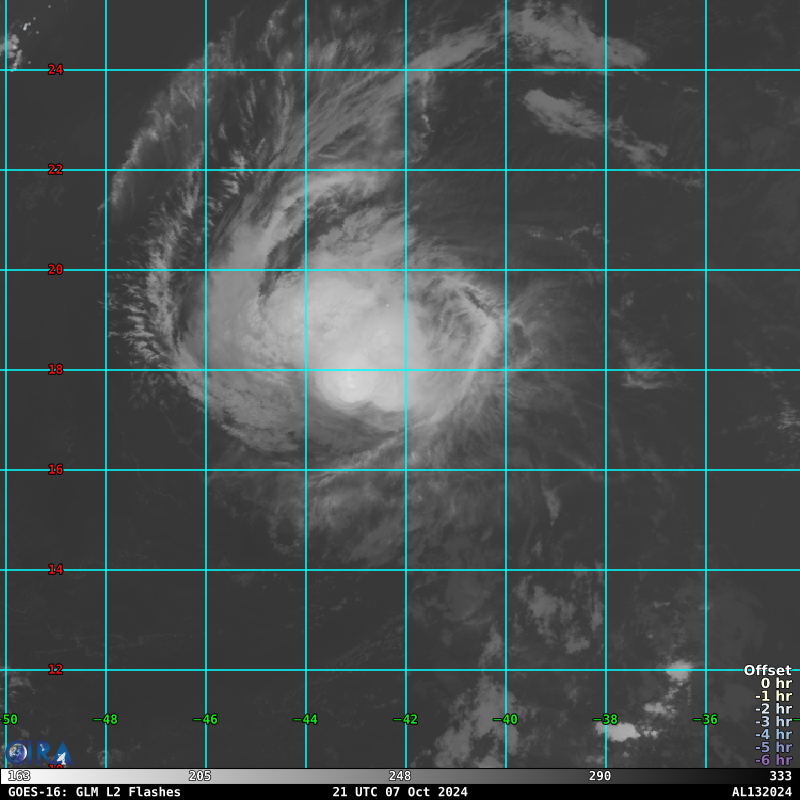Click the grayscale brightness temperature color bar
800x800 pixels.
(400, 776)
